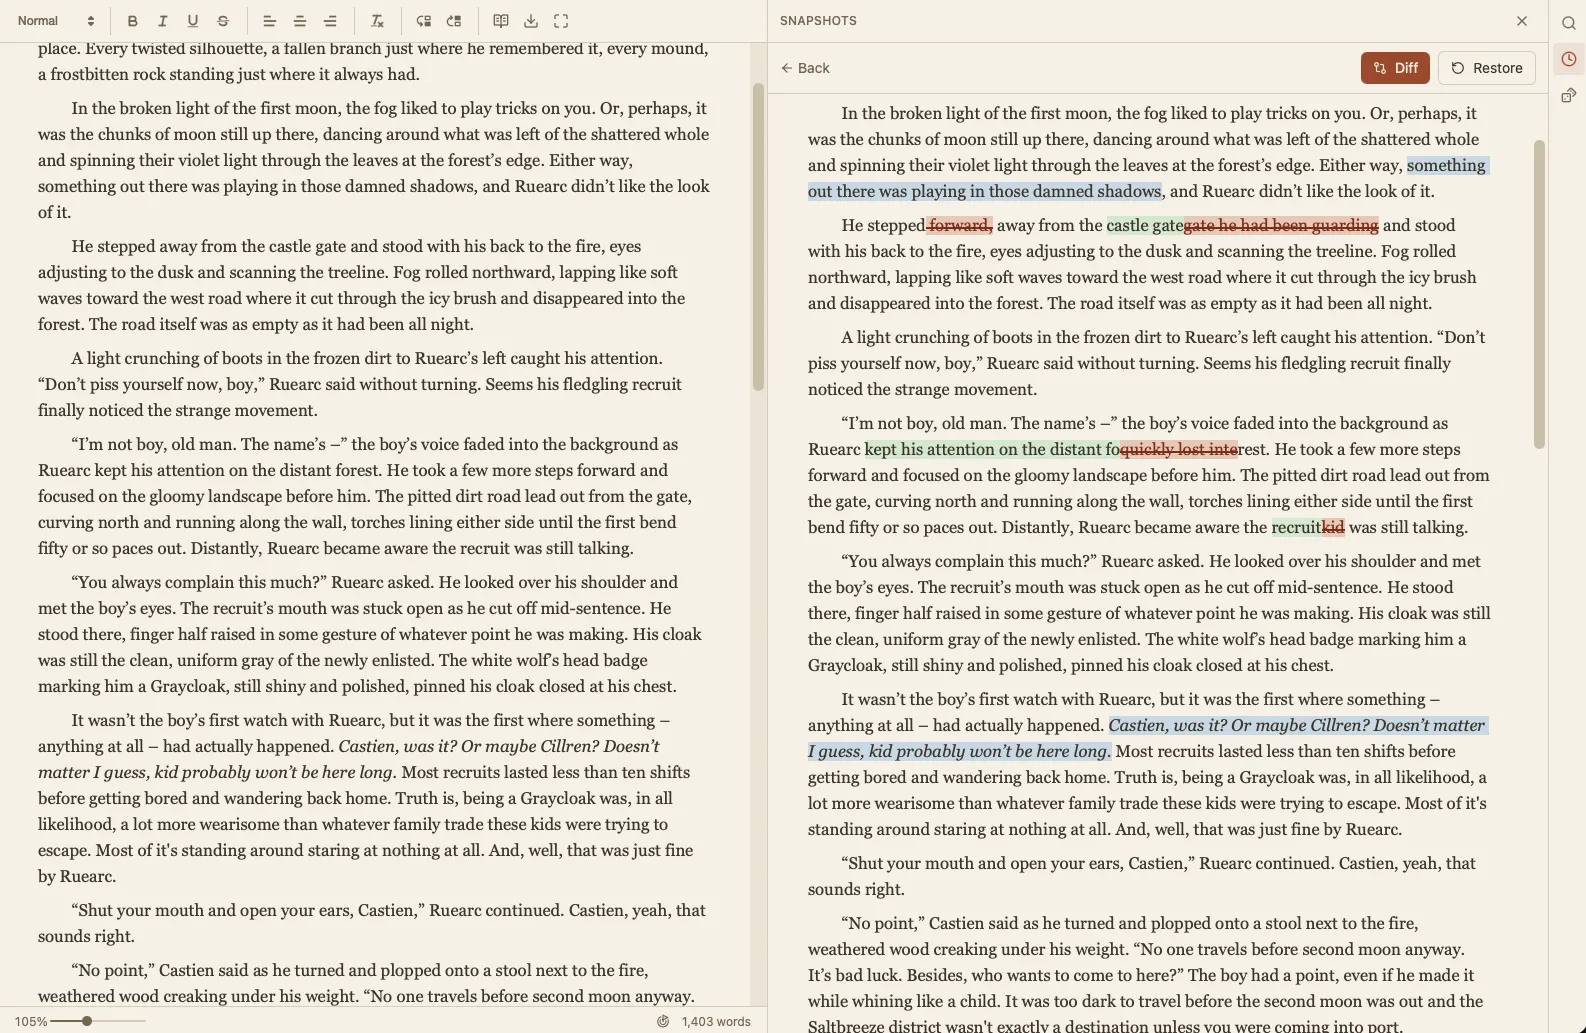Open the Normal paragraph style dropdown
Viewport: 1586px width, 1033px height.
click(56, 21)
